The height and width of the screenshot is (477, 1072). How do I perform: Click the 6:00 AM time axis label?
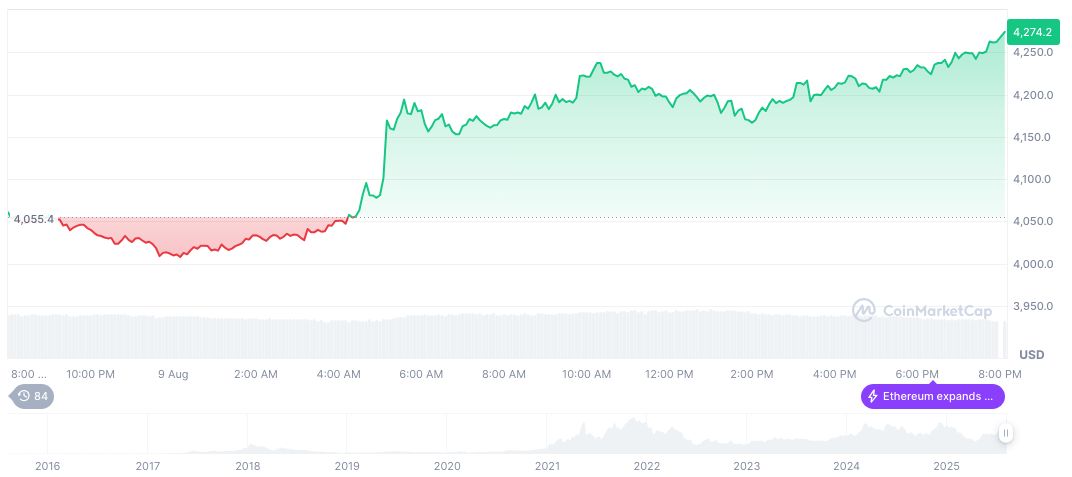pos(421,374)
